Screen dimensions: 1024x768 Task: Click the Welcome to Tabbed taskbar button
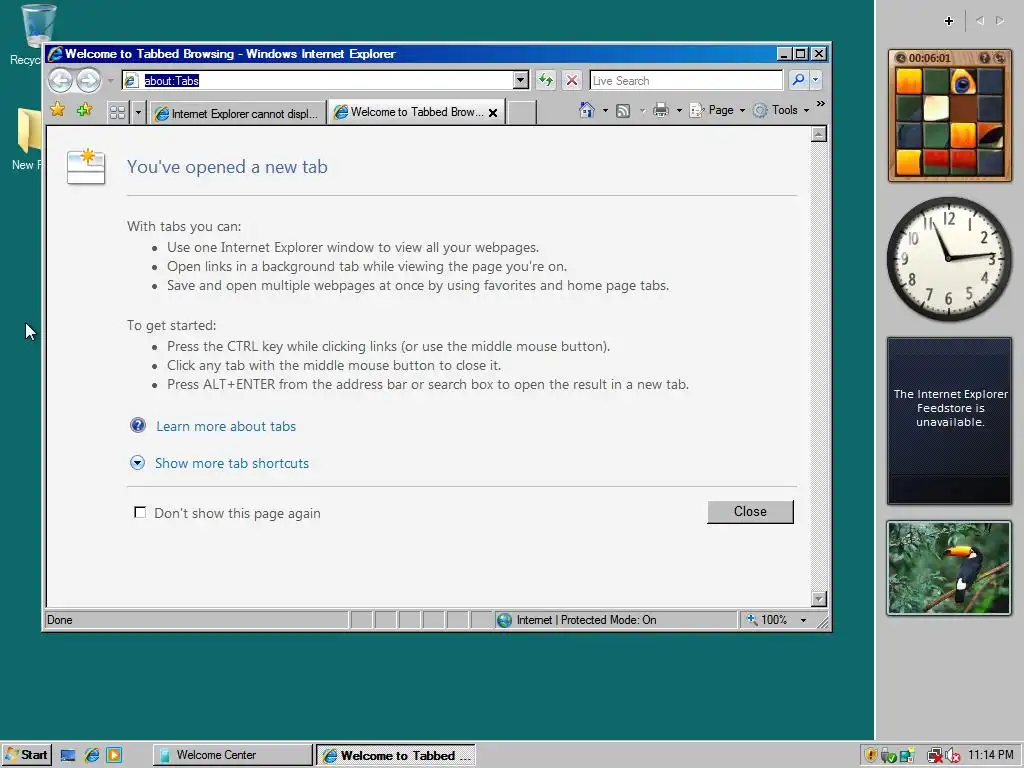point(396,755)
